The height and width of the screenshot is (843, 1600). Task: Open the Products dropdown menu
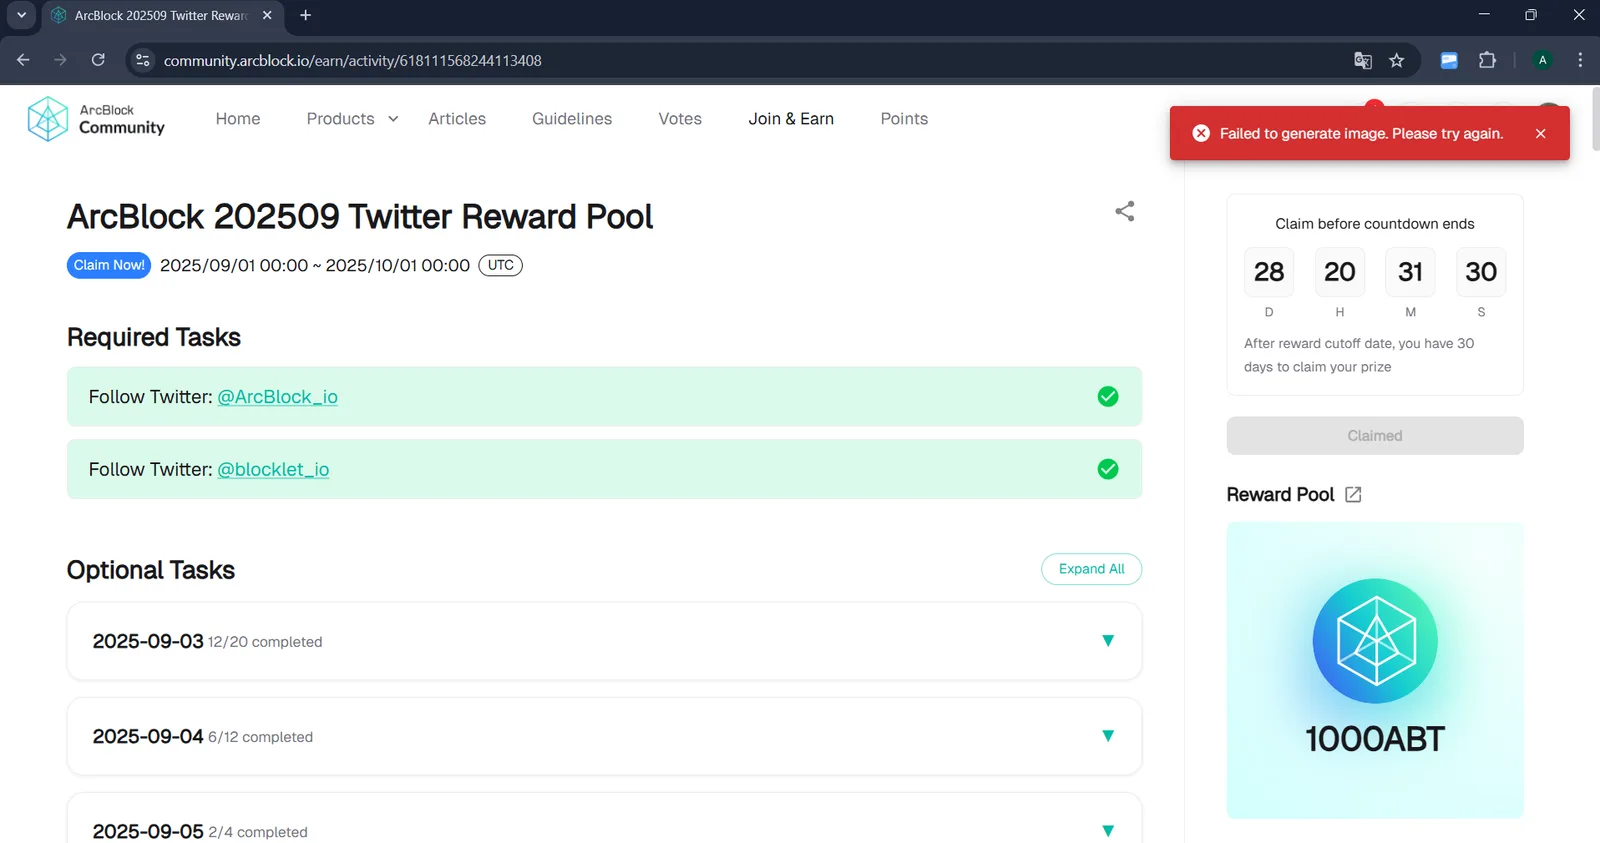(352, 119)
